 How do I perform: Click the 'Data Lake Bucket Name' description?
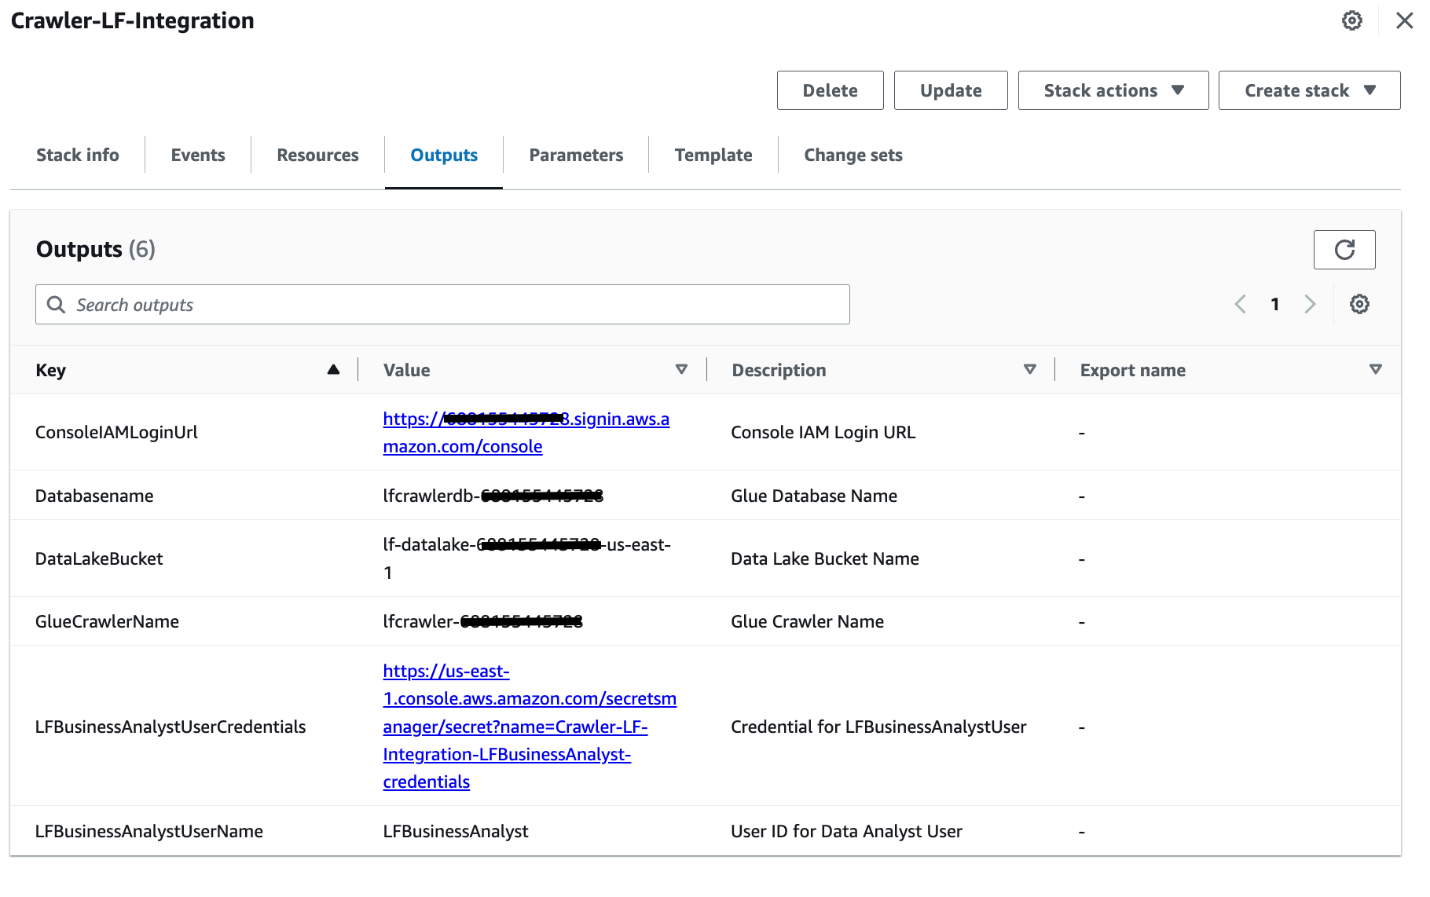tap(825, 559)
